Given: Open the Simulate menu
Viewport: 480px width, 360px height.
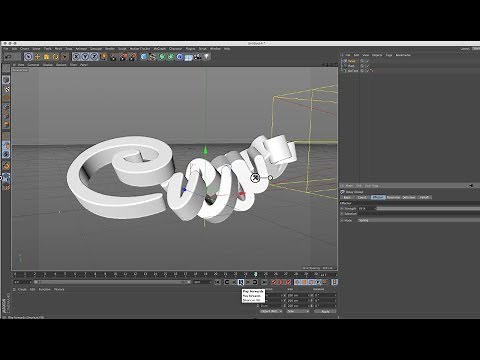Looking at the screenshot, I should [96, 49].
